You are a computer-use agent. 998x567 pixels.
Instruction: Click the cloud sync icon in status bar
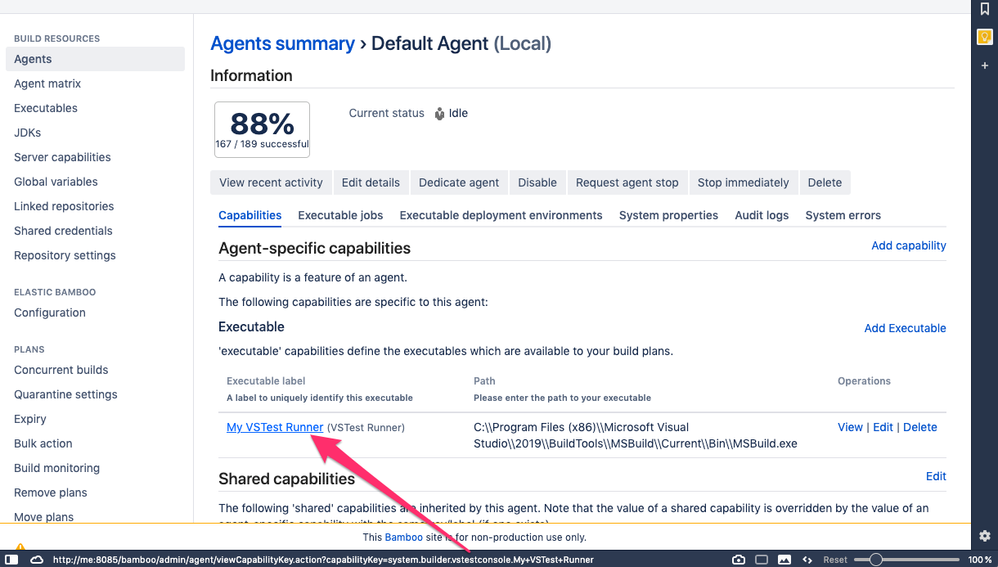pos(37,559)
